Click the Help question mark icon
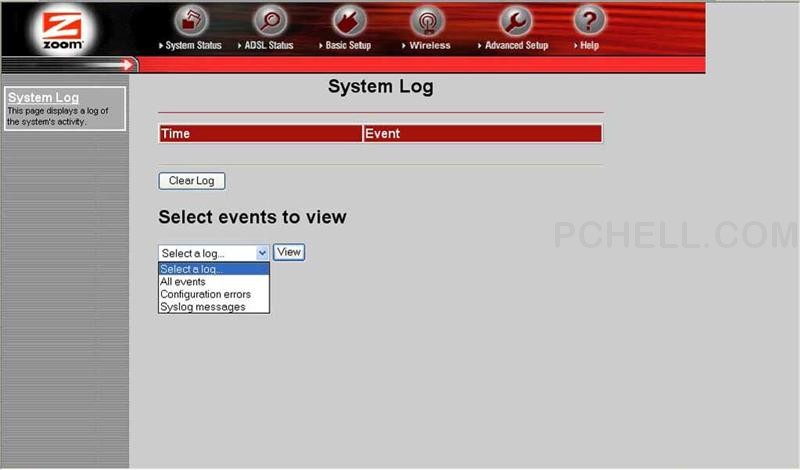This screenshot has height=470, width=800. pyautogui.click(x=589, y=20)
